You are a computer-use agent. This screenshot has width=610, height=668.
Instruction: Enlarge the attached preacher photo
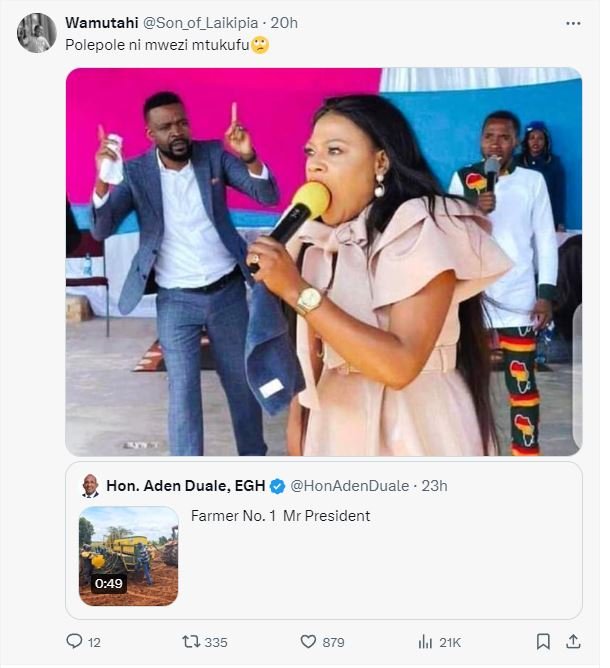tap(323, 262)
